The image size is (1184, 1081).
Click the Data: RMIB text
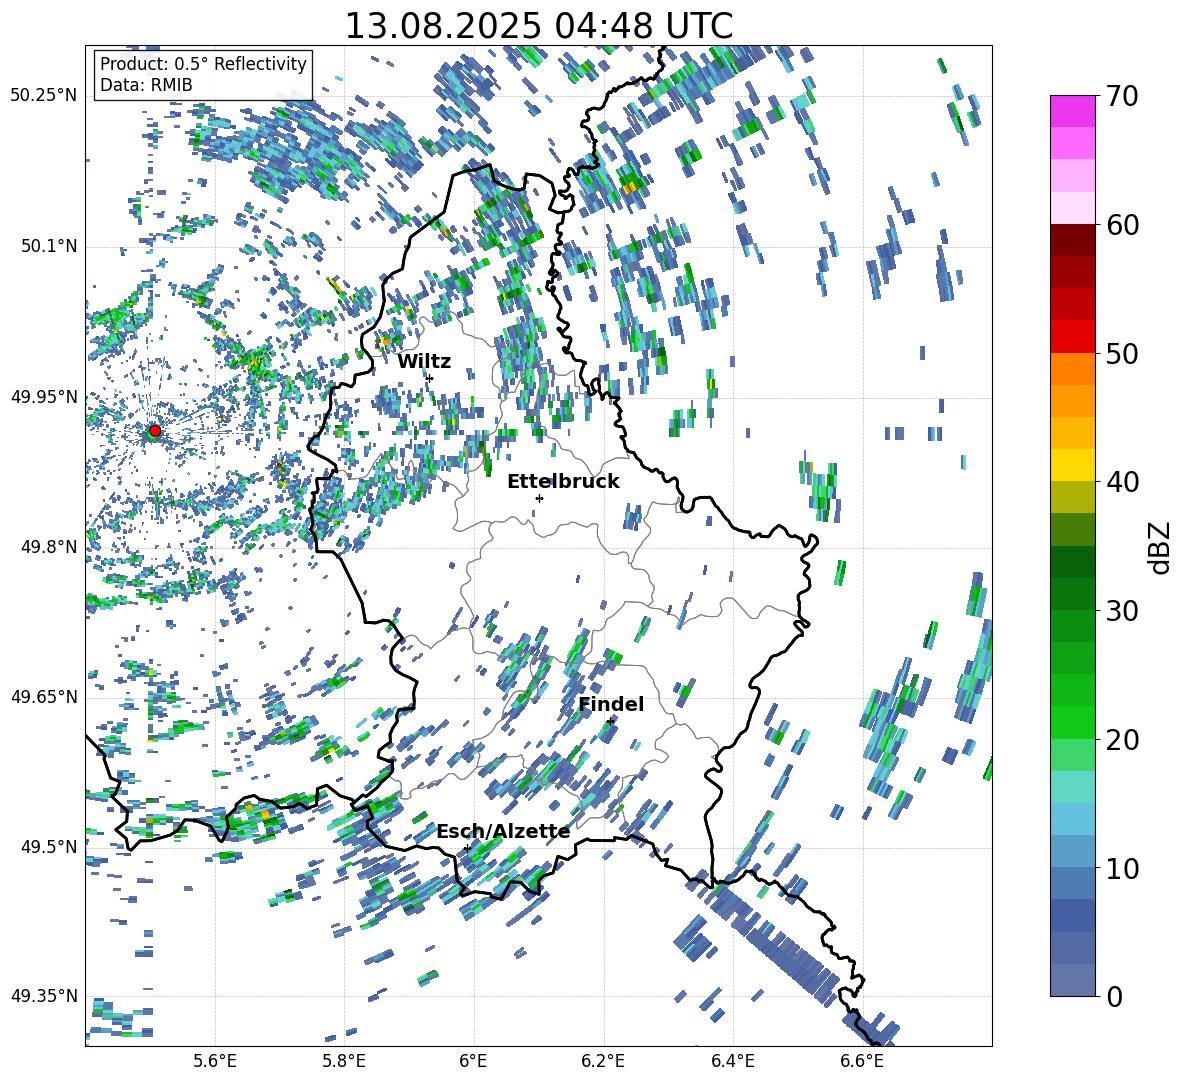coord(146,85)
